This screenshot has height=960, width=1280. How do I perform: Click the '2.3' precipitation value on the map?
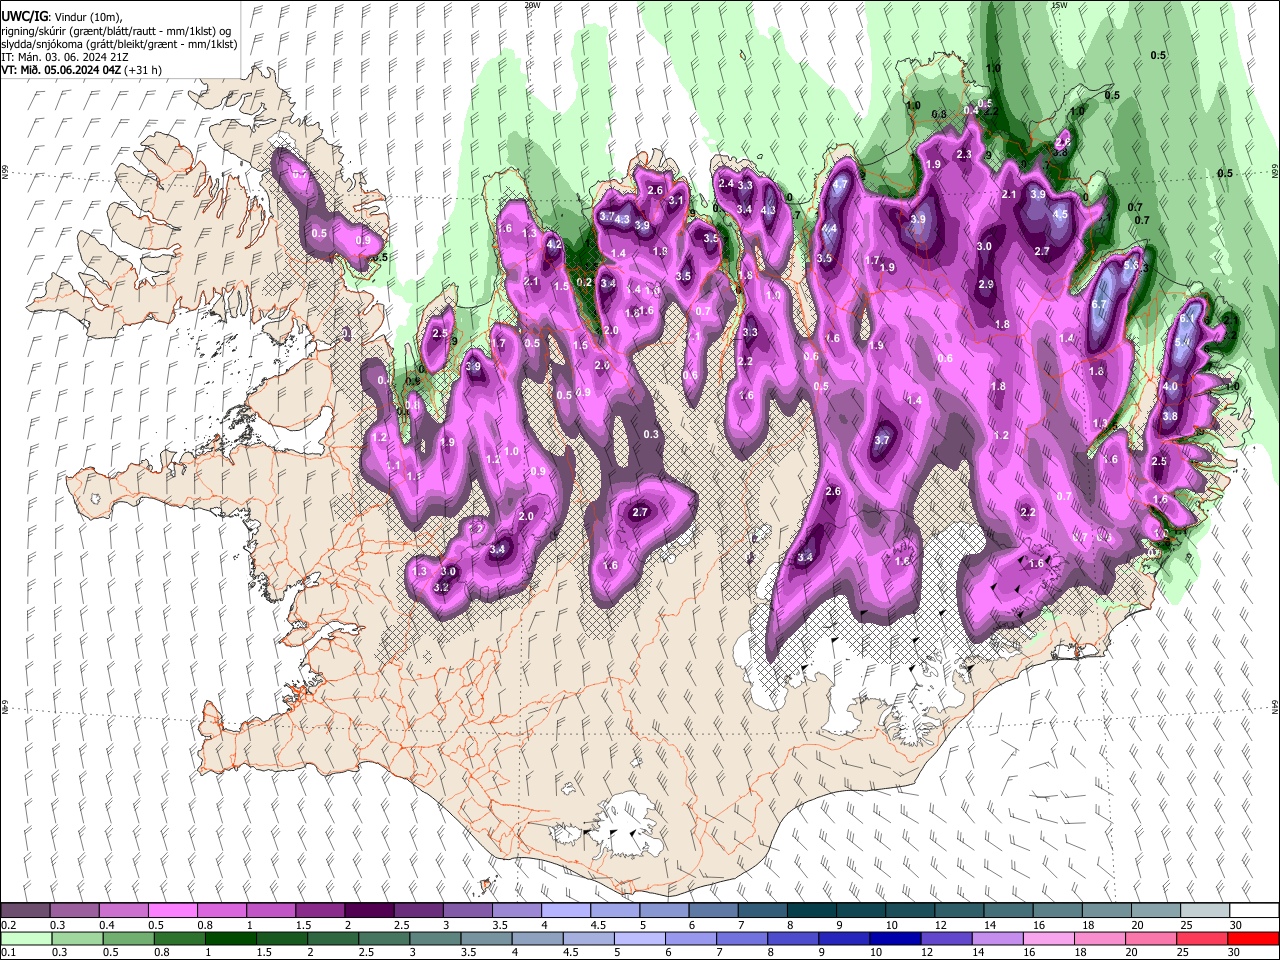[x=964, y=154]
